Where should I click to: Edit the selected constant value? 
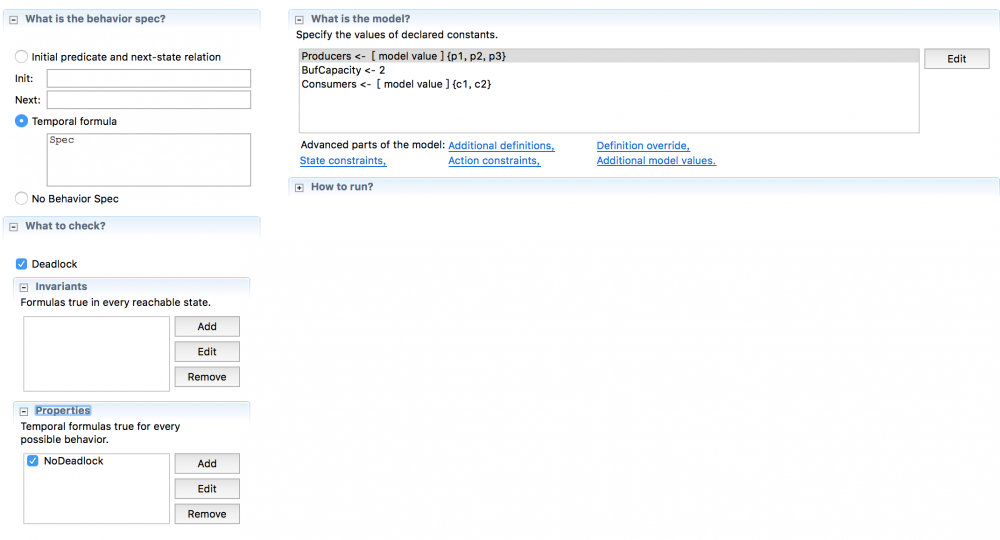956,59
